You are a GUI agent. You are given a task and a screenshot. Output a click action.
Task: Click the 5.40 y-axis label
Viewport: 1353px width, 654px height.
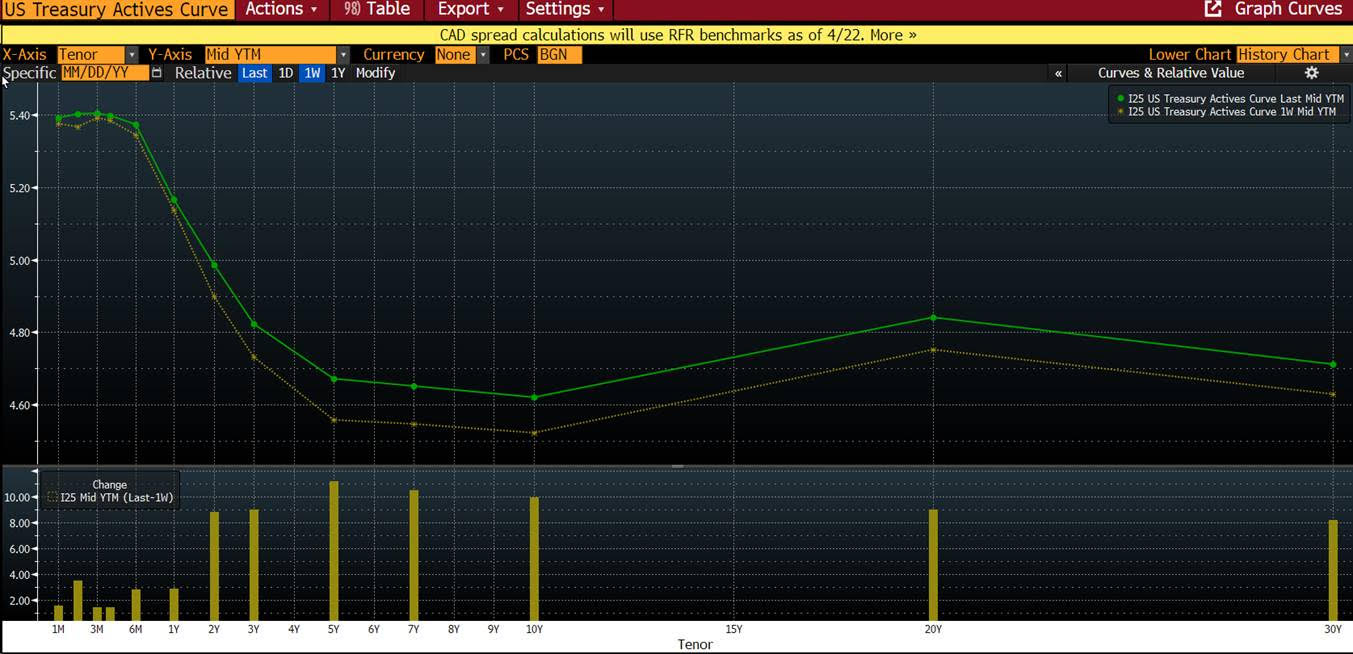(18, 115)
